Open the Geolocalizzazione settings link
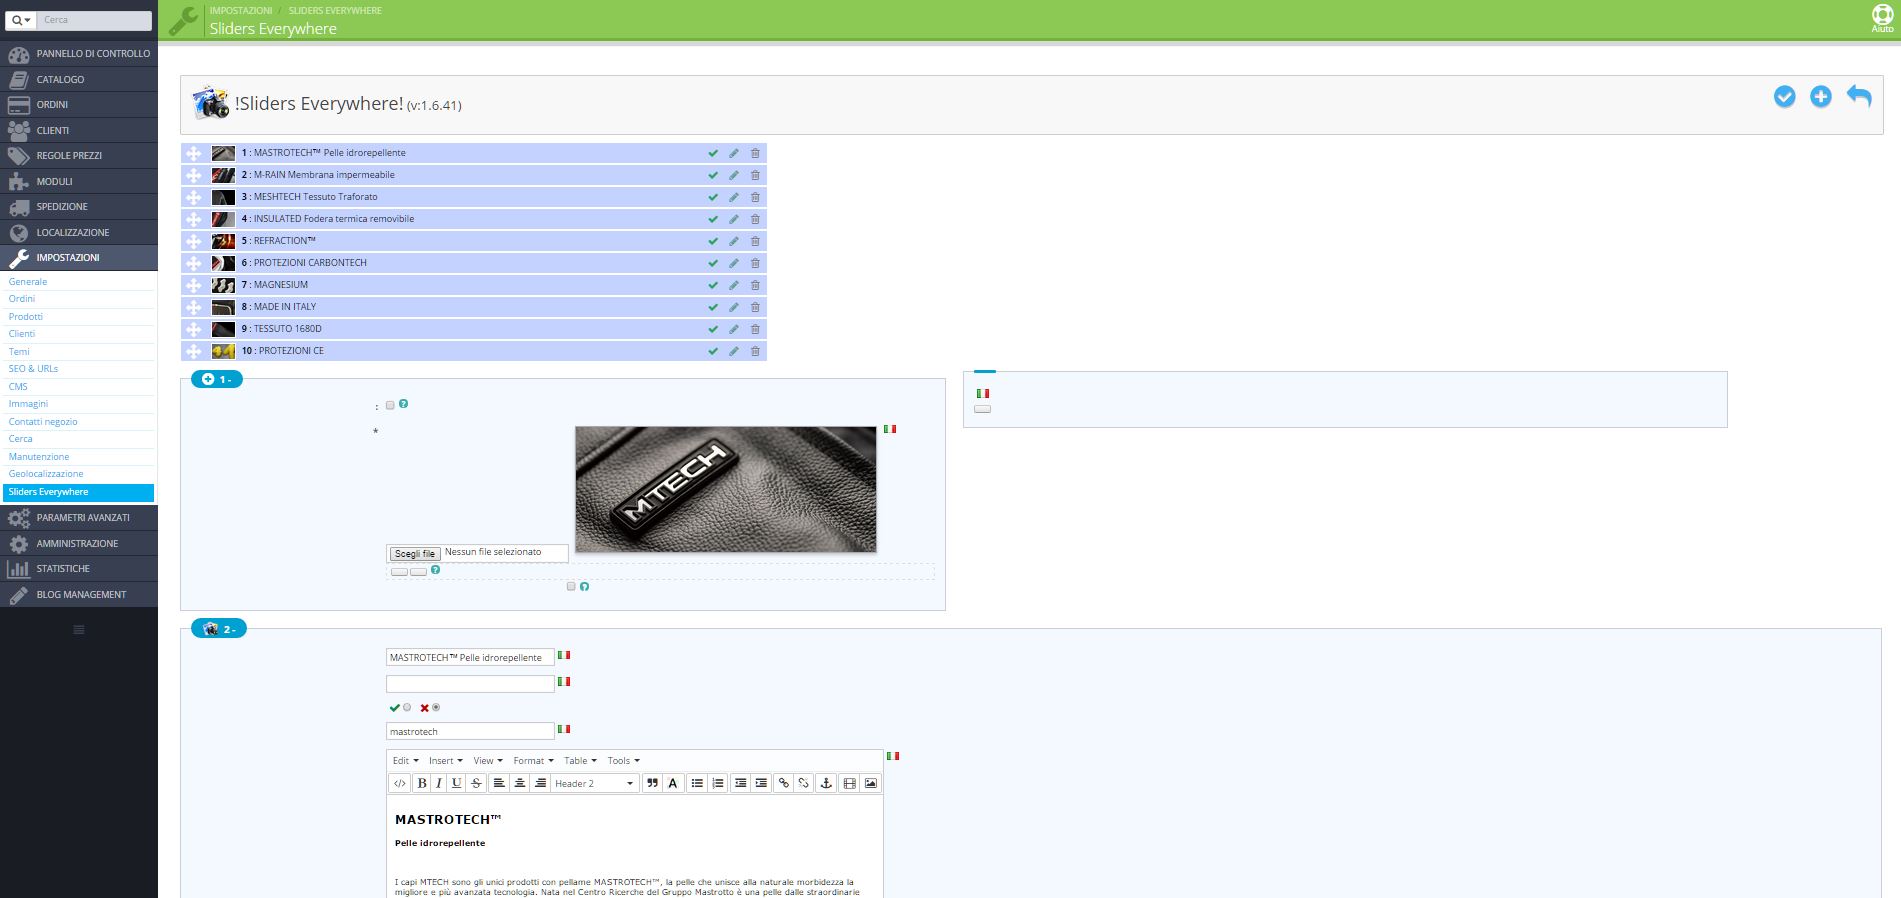The height and width of the screenshot is (898, 1901). click(46, 474)
